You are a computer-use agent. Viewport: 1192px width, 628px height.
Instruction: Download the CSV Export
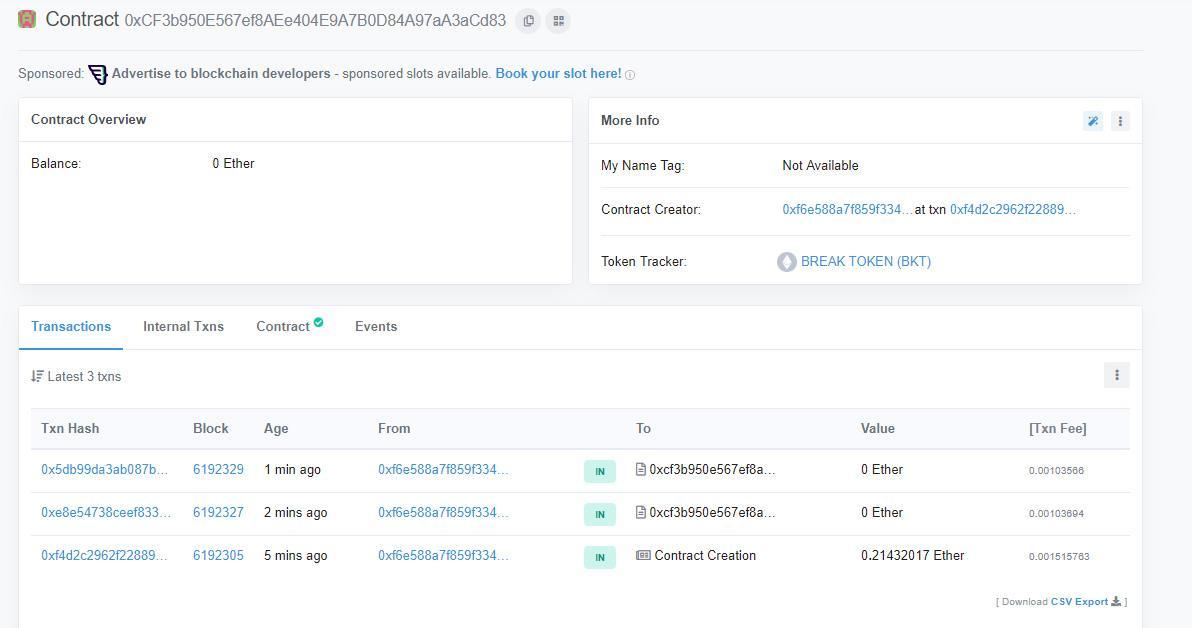[1079, 601]
